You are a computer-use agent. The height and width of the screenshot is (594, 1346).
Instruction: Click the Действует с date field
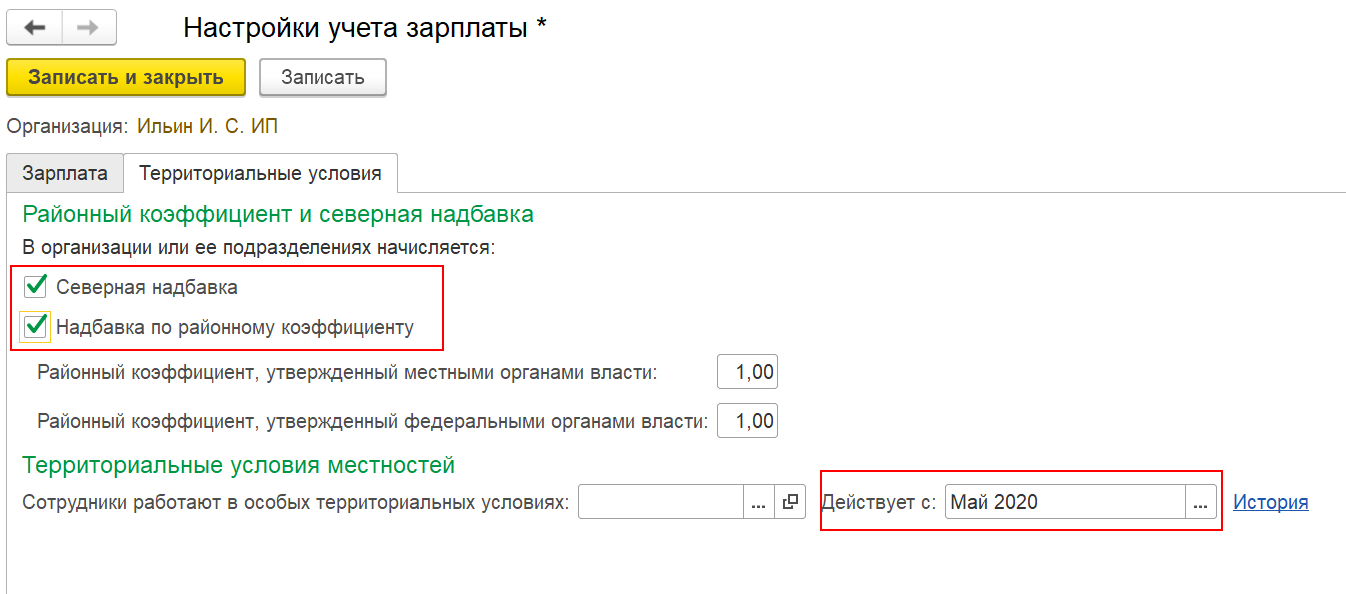(1065, 502)
